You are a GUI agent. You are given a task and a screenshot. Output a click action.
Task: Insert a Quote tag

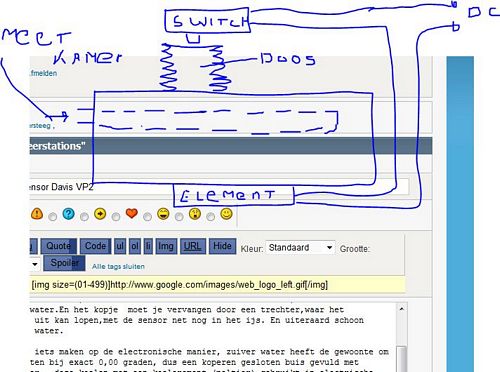tap(59, 246)
